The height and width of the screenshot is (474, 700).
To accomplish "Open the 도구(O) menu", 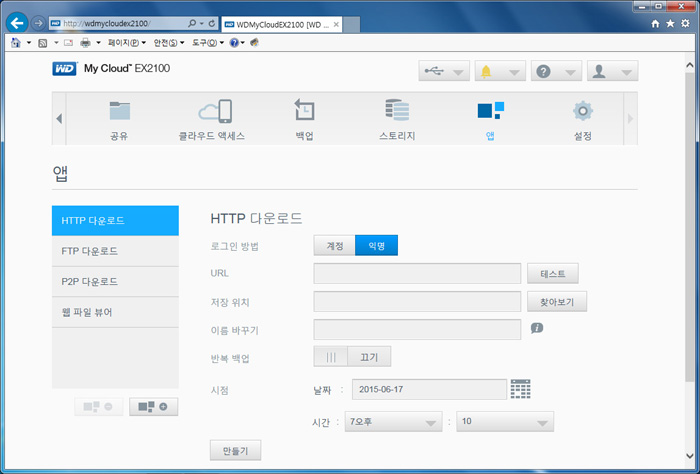I will 208,43.
